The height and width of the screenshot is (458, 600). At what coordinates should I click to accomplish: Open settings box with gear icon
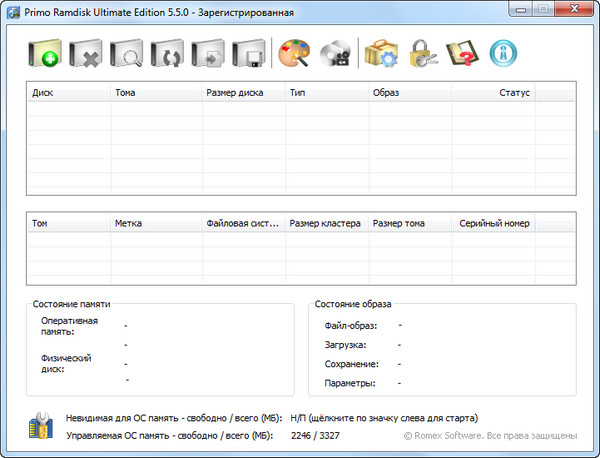[382, 53]
